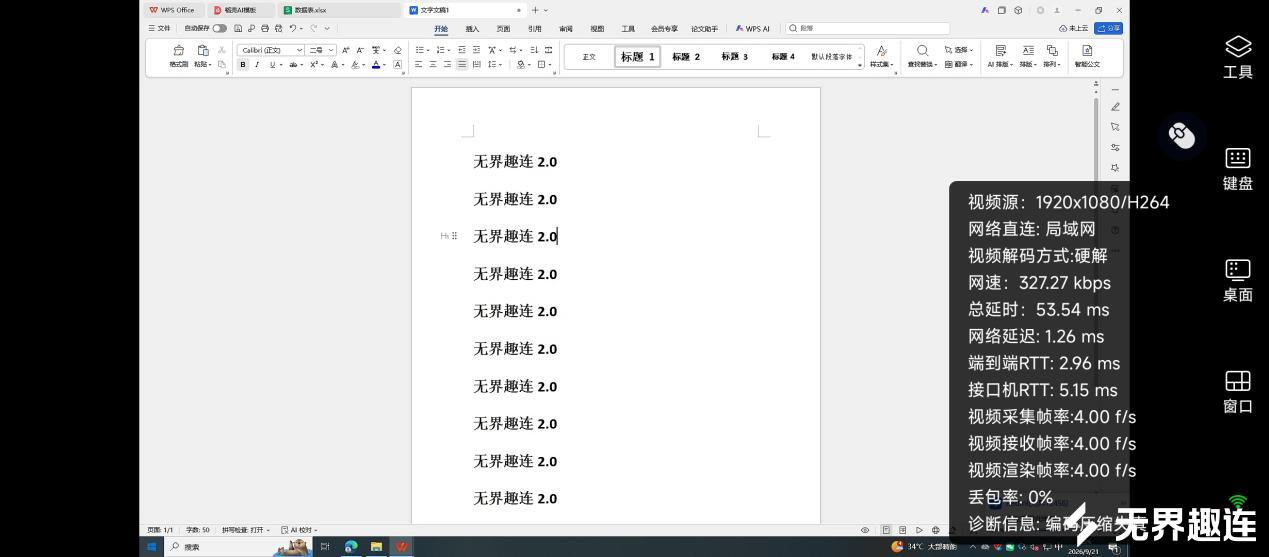Toggle Bold formatting button

pyautogui.click(x=243, y=64)
